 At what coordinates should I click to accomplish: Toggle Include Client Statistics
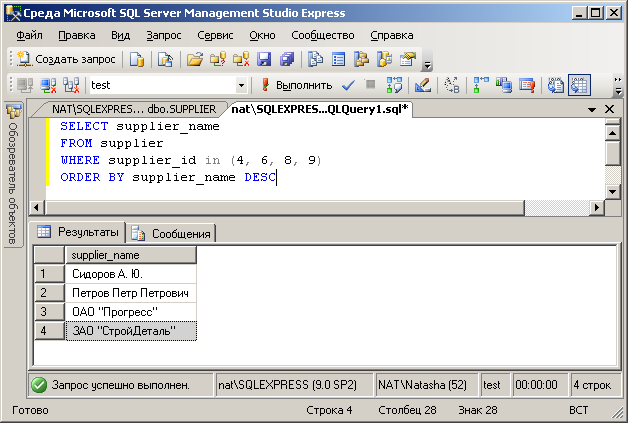(x=504, y=85)
